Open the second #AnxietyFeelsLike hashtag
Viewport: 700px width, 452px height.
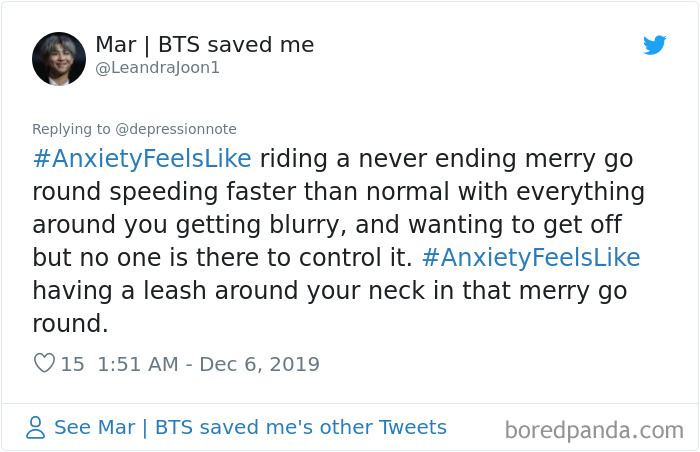[531, 257]
